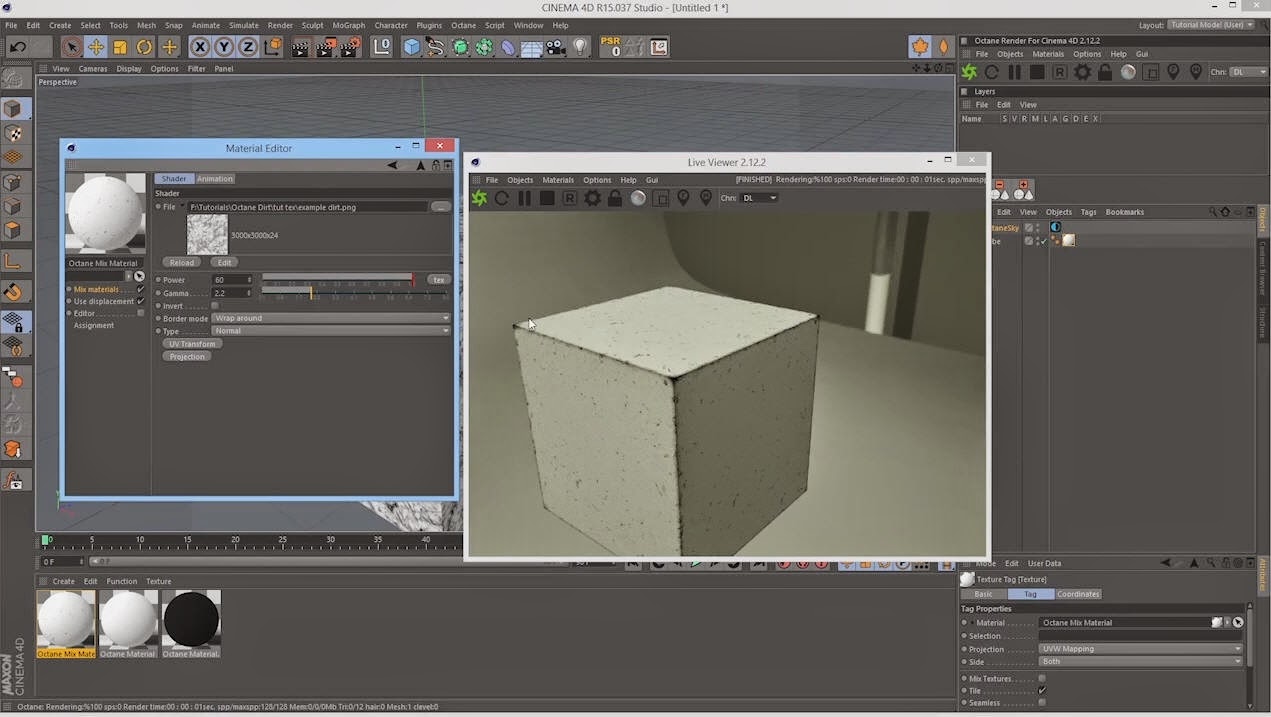Open Border mode dropdown Wrap around

(x=331, y=318)
